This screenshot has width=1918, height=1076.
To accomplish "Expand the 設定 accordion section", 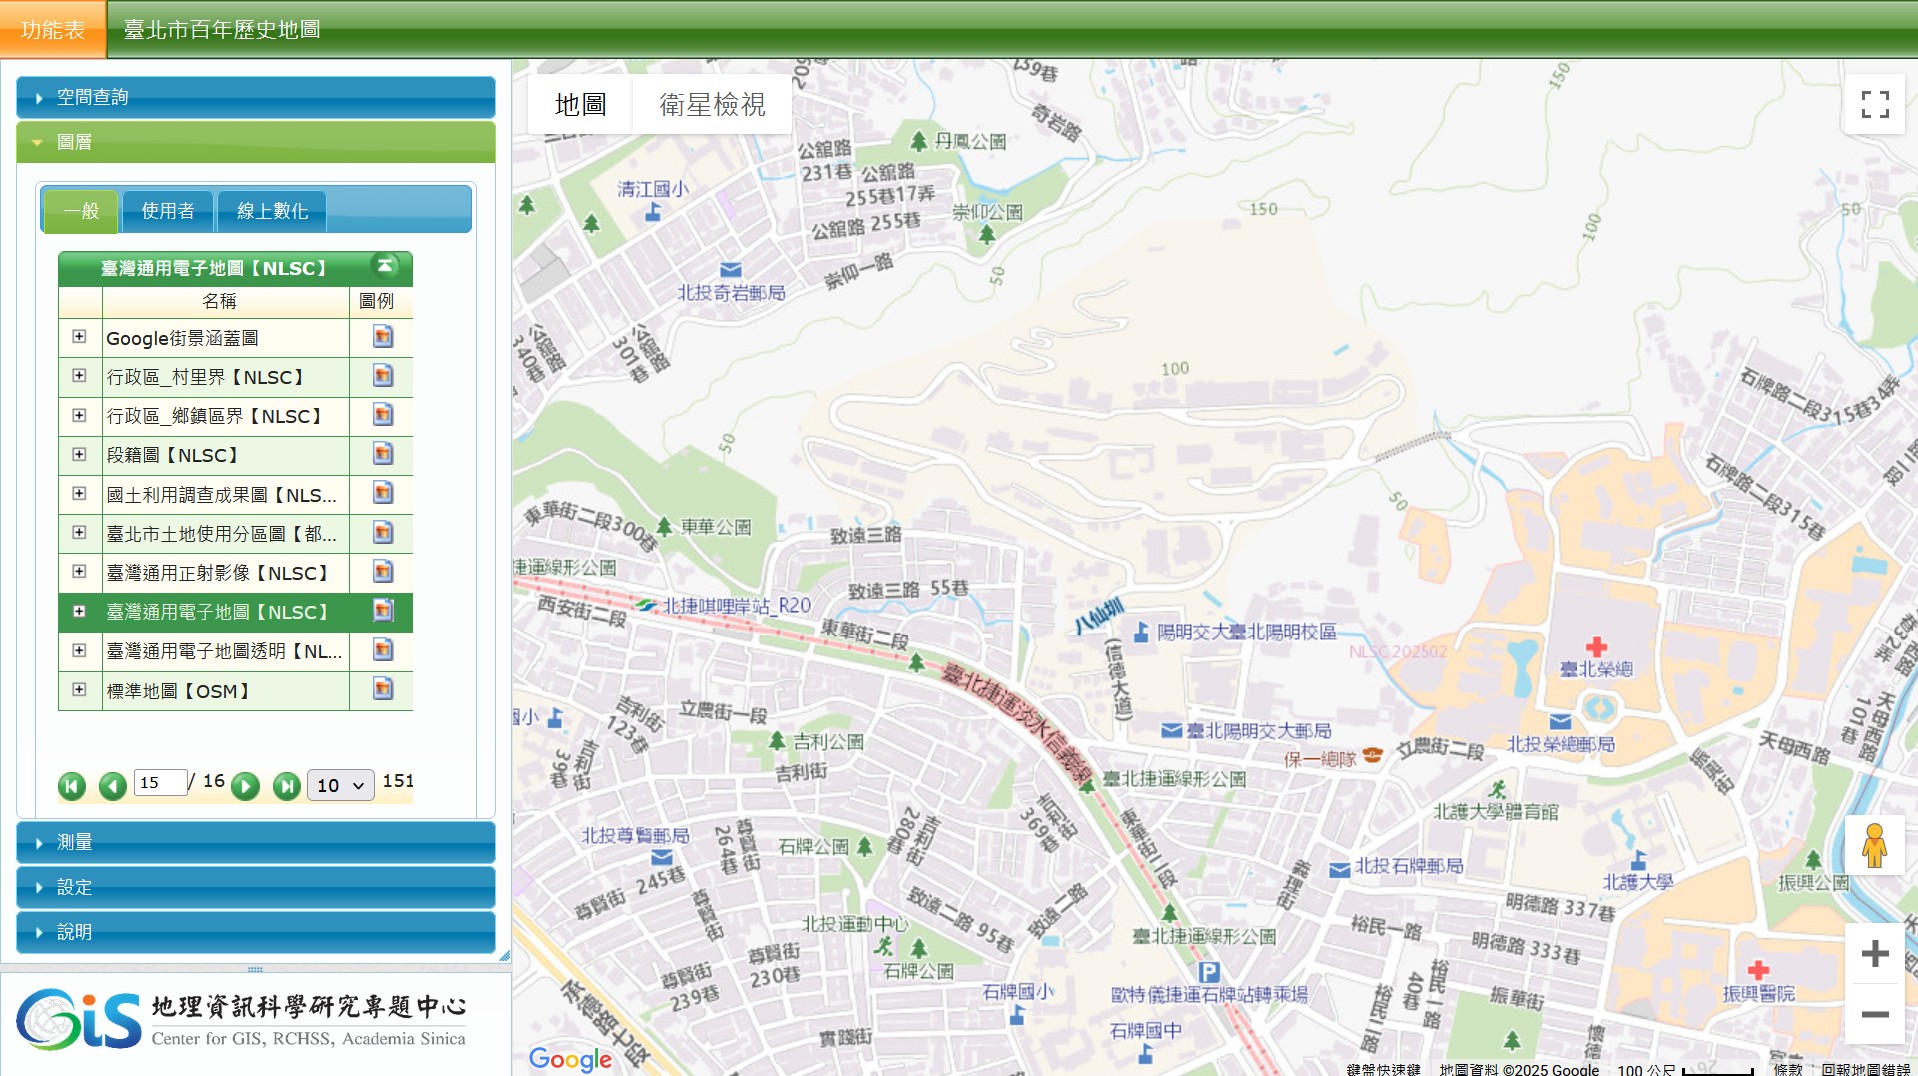I will click(x=256, y=887).
